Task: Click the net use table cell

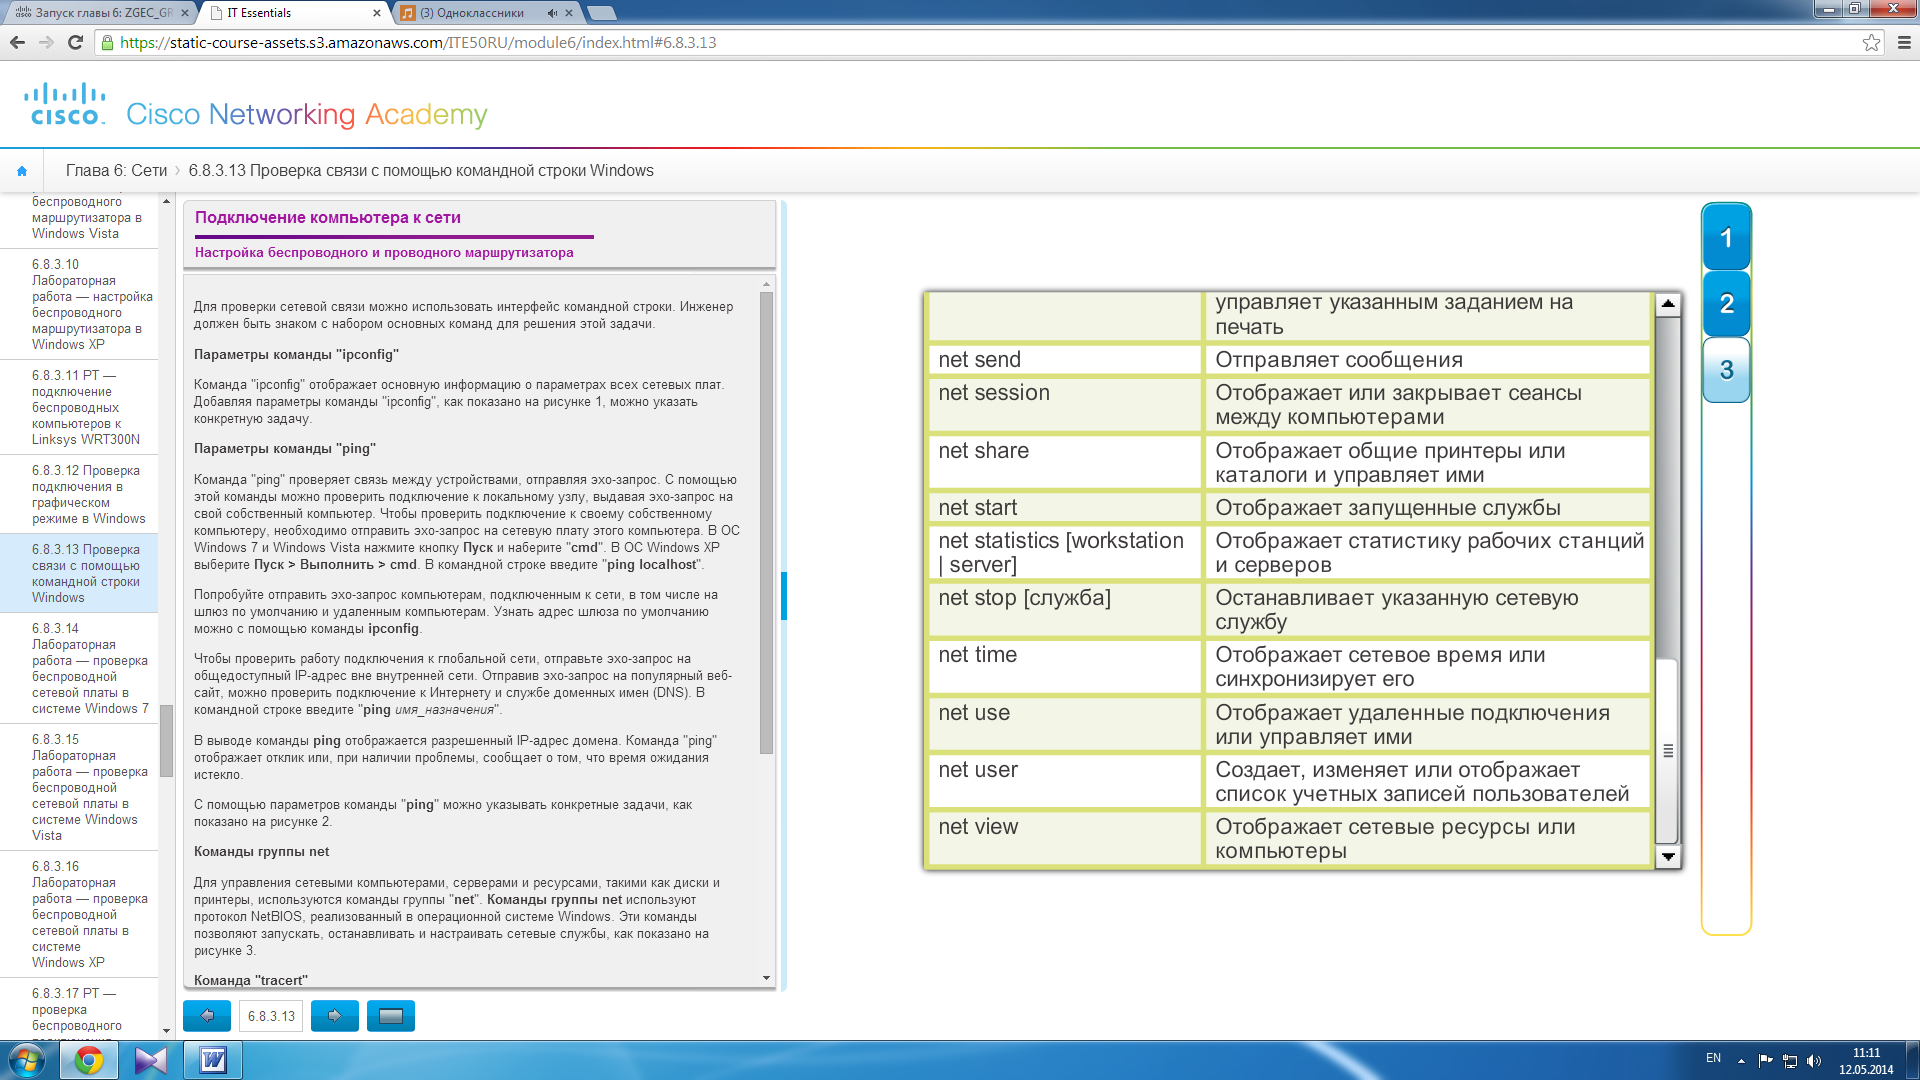Action: [1065, 724]
